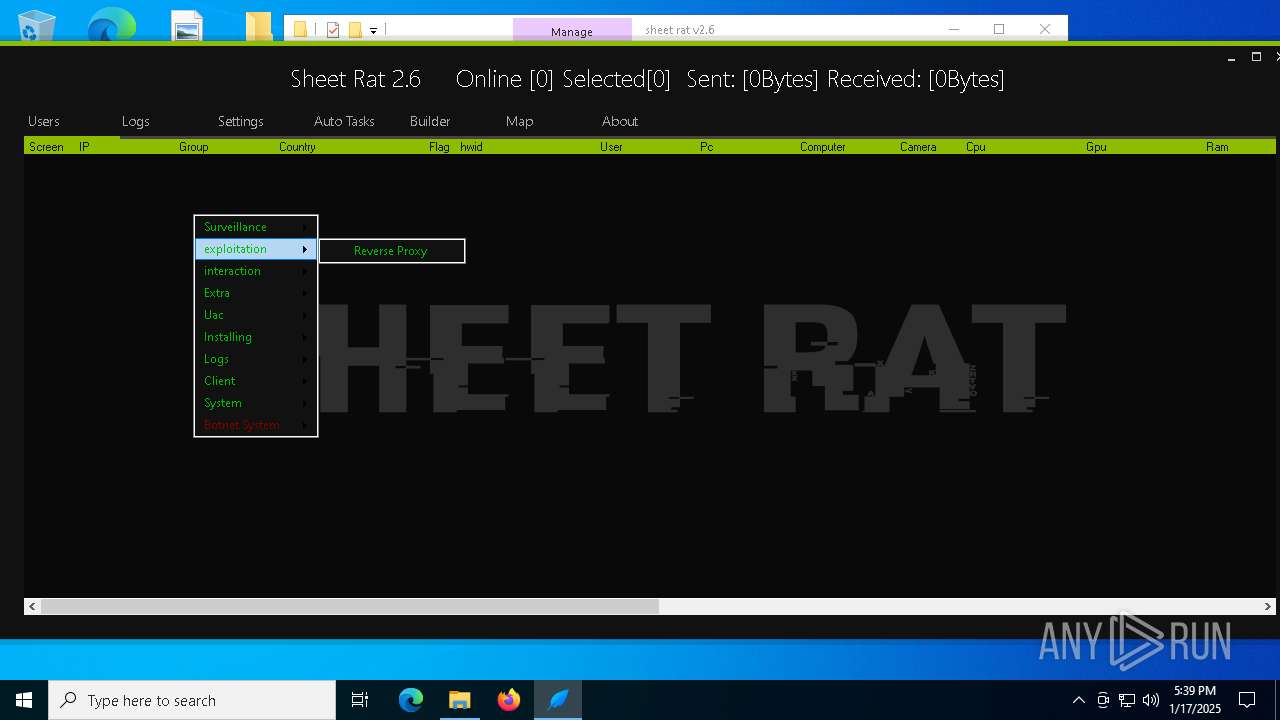Select the Gpu column header
Screen dimensions: 1280x720
pos(1096,147)
